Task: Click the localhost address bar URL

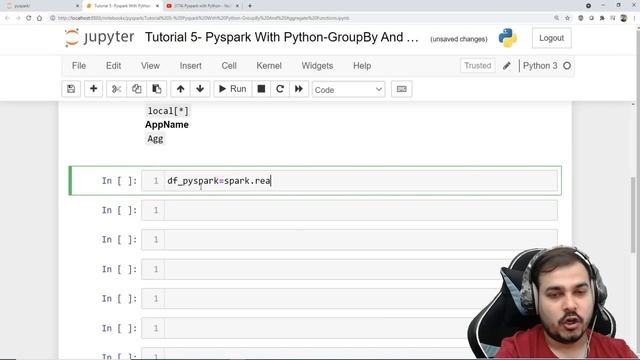Action: pyautogui.click(x=203, y=18)
